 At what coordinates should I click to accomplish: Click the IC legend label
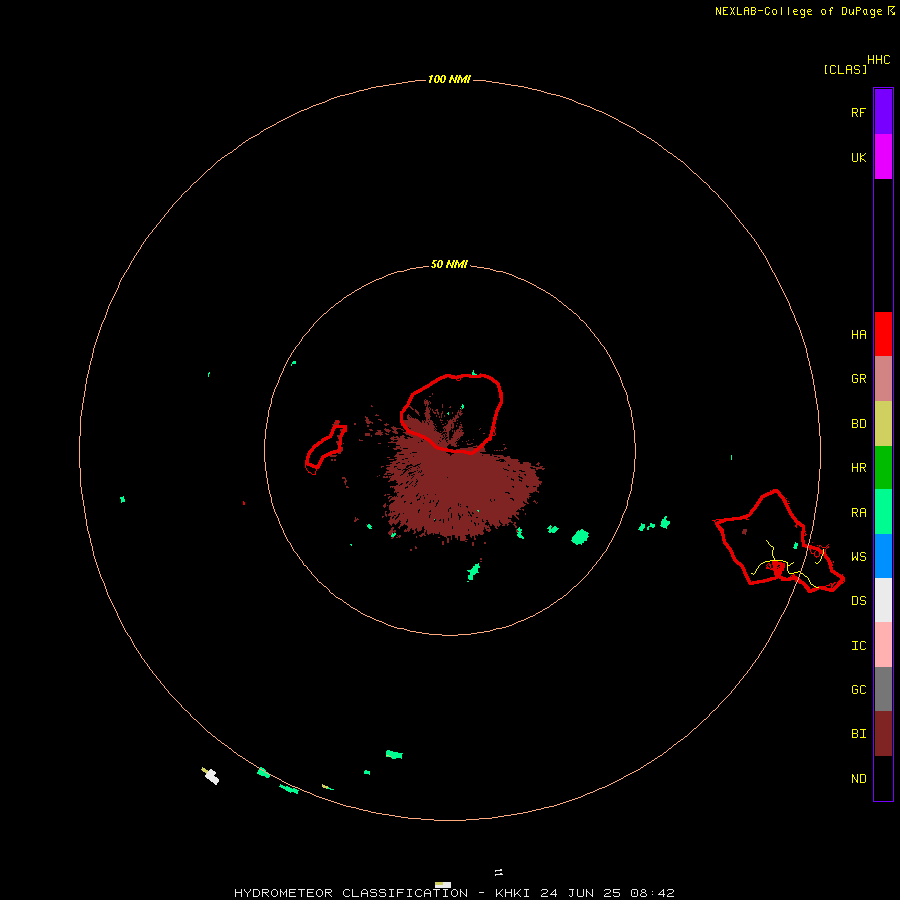[x=858, y=646]
